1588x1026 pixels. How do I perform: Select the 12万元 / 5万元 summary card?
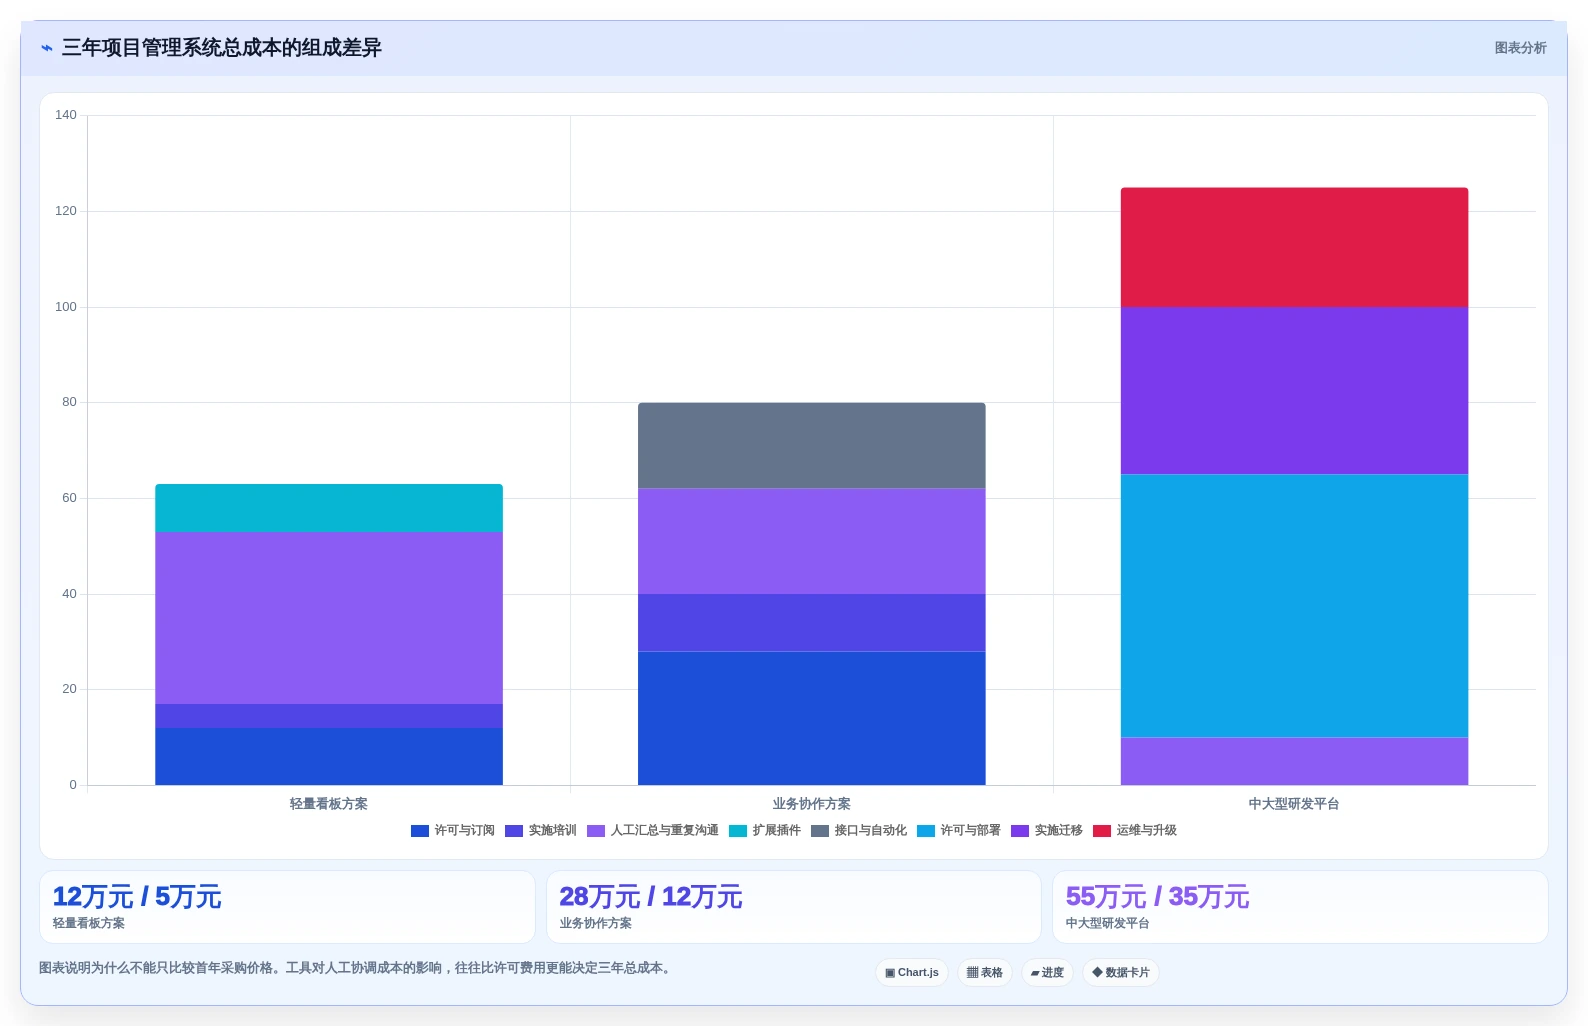(288, 907)
